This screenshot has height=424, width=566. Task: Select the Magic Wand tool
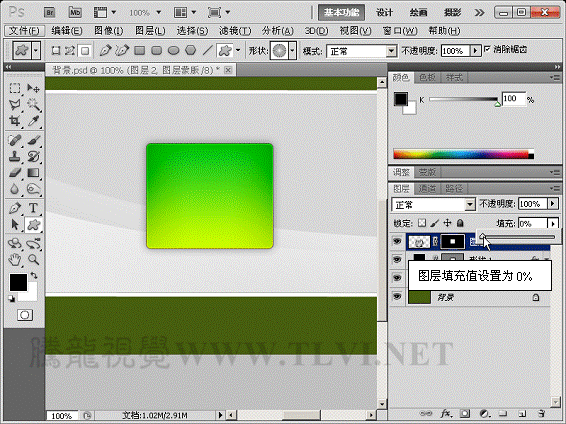33,105
